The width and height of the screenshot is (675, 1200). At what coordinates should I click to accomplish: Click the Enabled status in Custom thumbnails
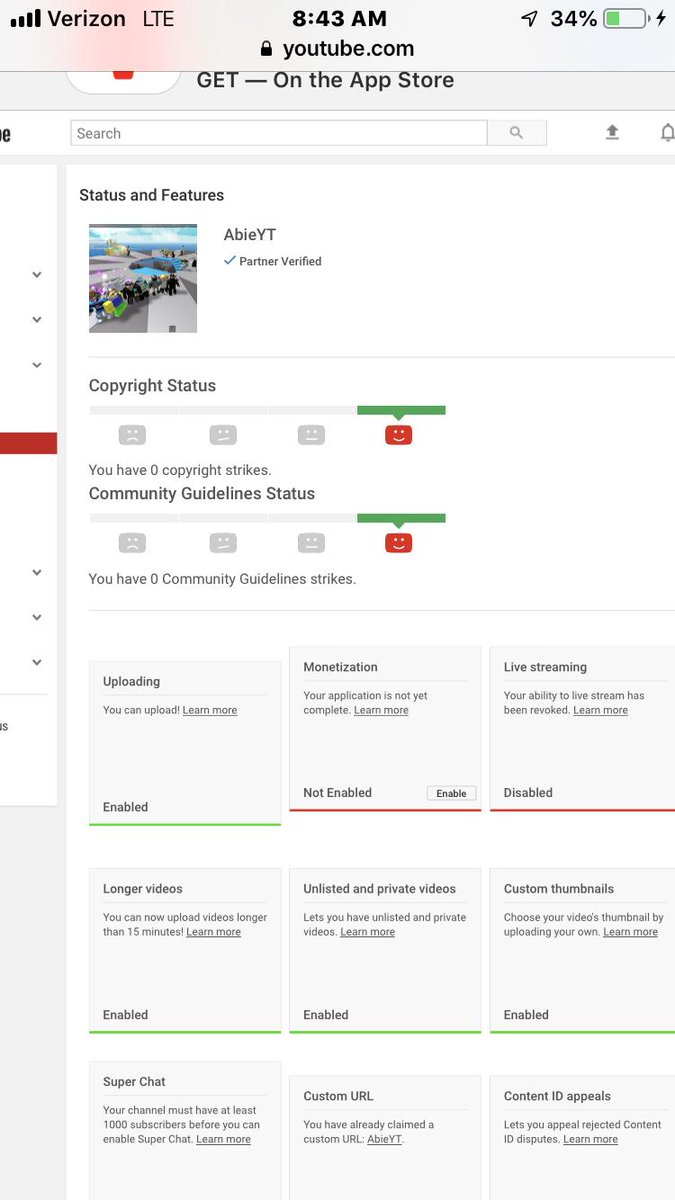(x=526, y=1015)
